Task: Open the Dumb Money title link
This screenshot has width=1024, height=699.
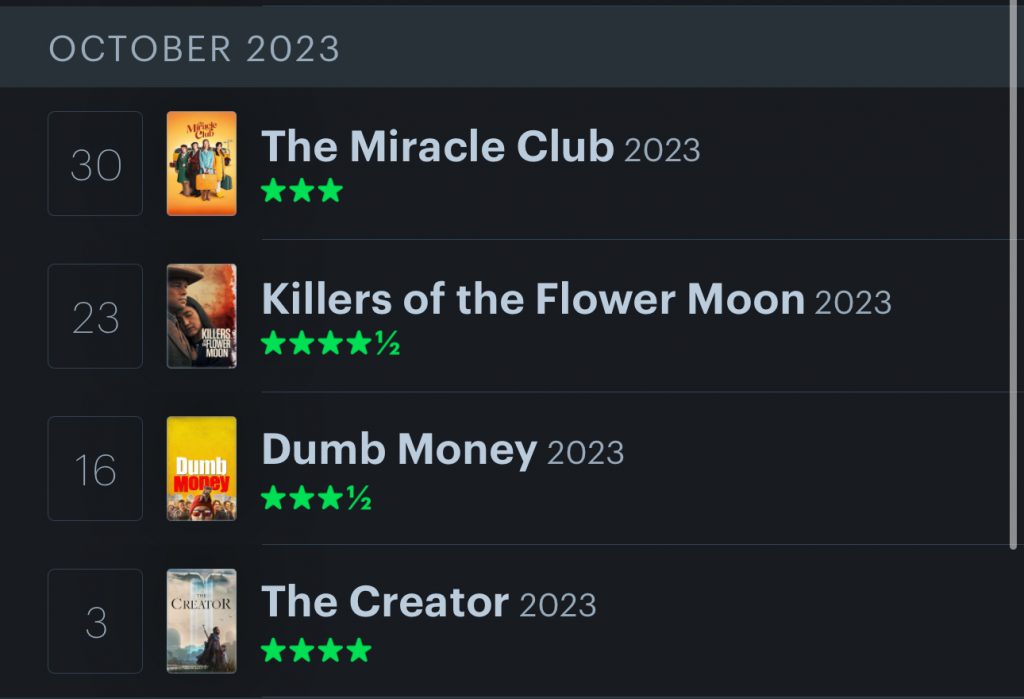Action: coord(399,451)
